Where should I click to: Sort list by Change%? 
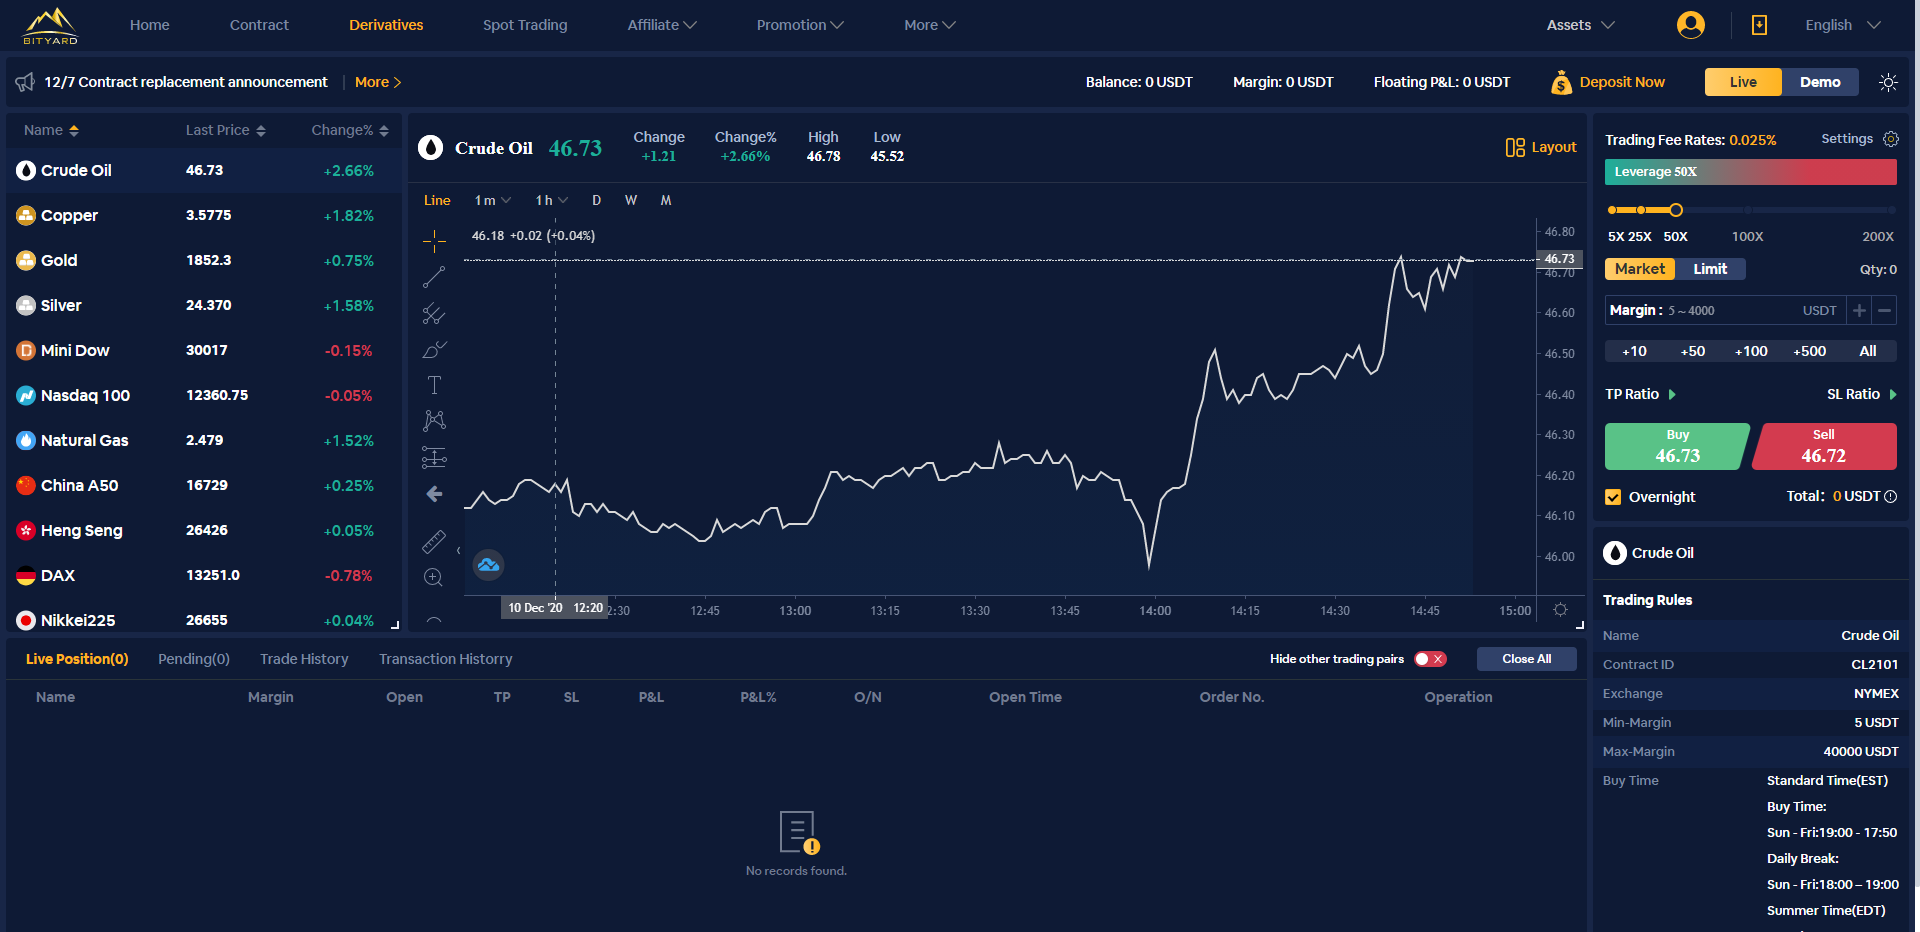coord(350,130)
